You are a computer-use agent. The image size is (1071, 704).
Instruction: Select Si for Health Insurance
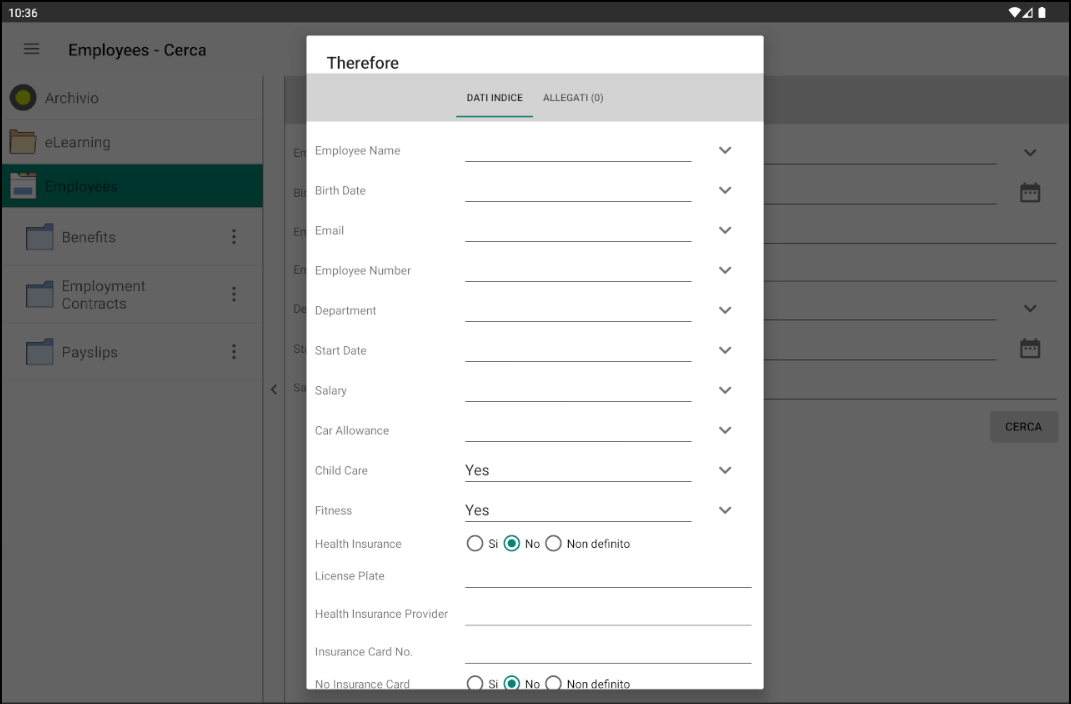[x=475, y=543]
